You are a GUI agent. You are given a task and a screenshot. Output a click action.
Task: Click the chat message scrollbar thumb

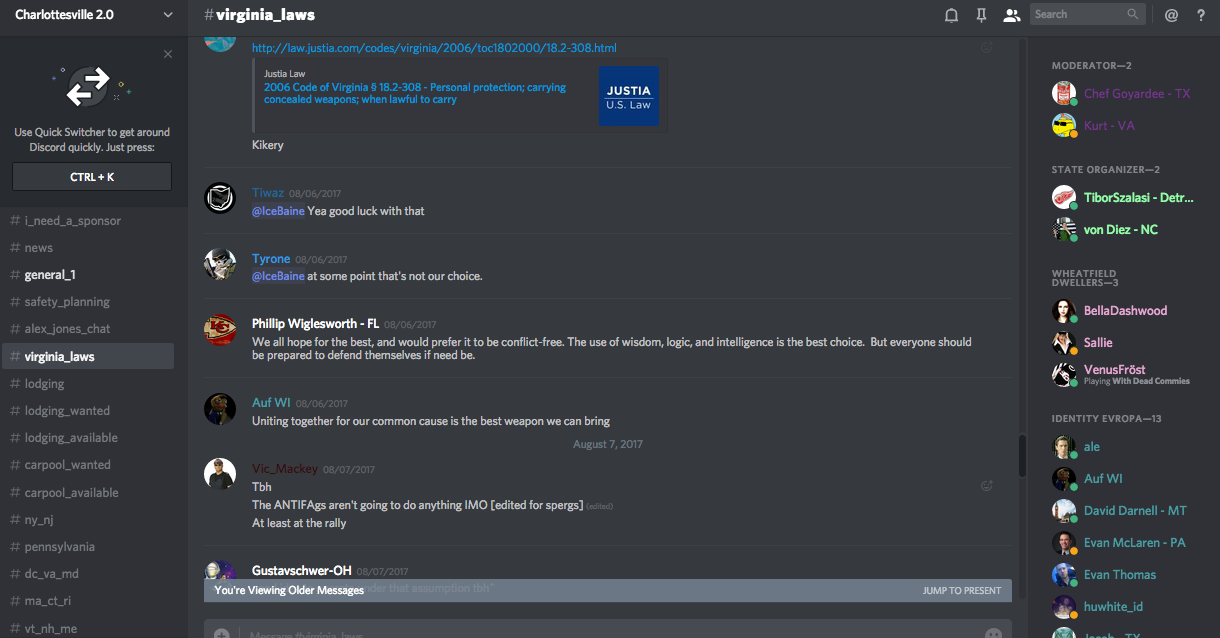click(x=1019, y=456)
